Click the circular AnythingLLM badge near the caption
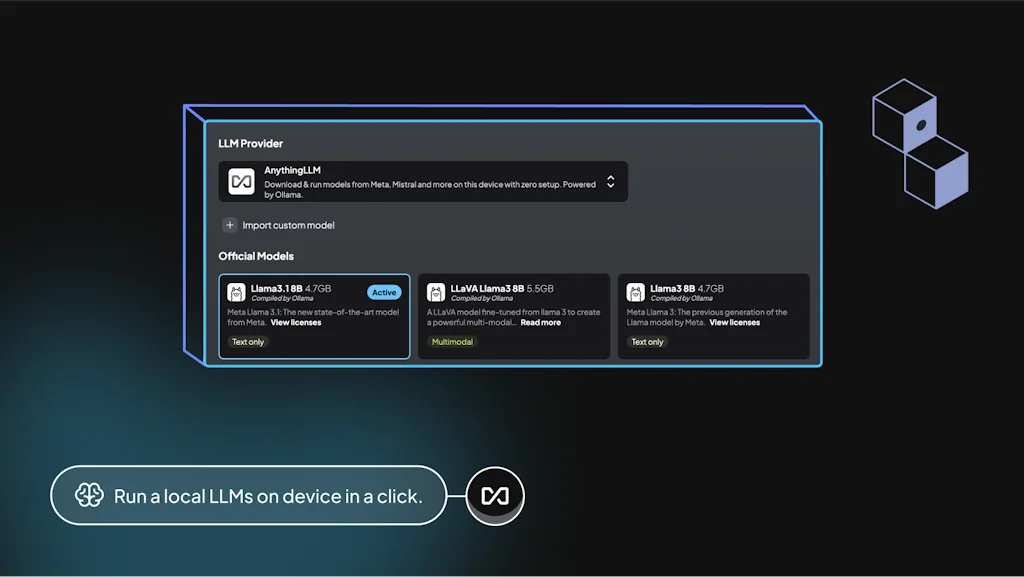Image resolution: width=1024 pixels, height=577 pixels. pyautogui.click(x=495, y=495)
